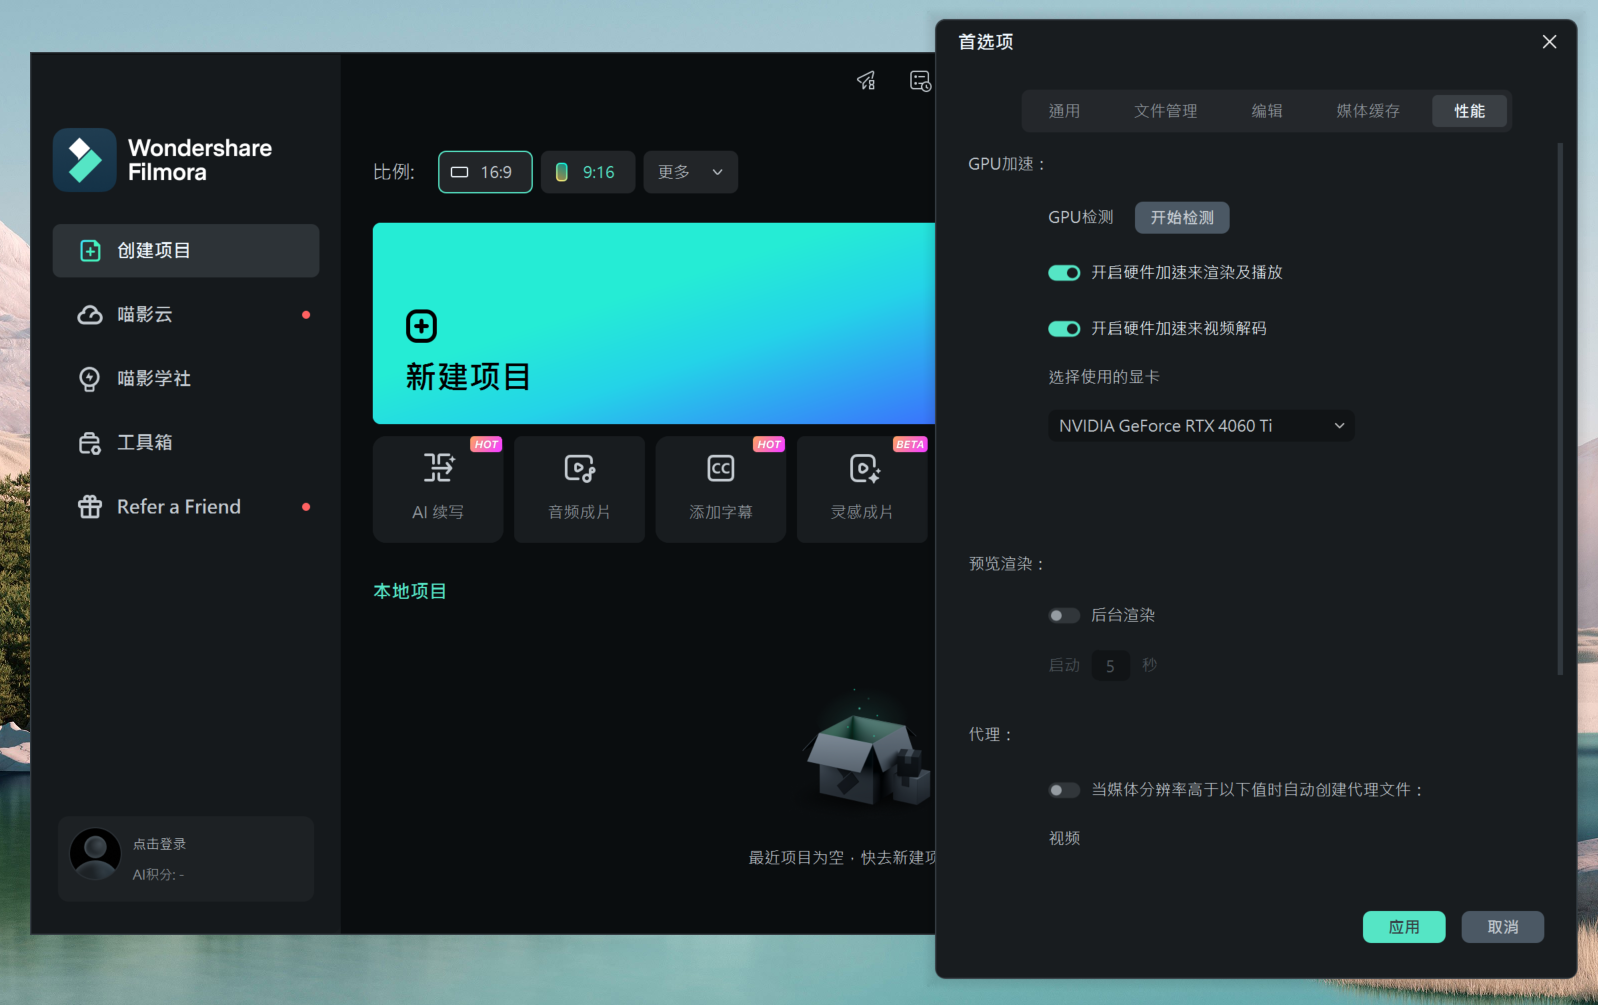Image resolution: width=1598 pixels, height=1005 pixels.
Task: Enable the 后台渲染 background render switch
Action: click(1064, 616)
